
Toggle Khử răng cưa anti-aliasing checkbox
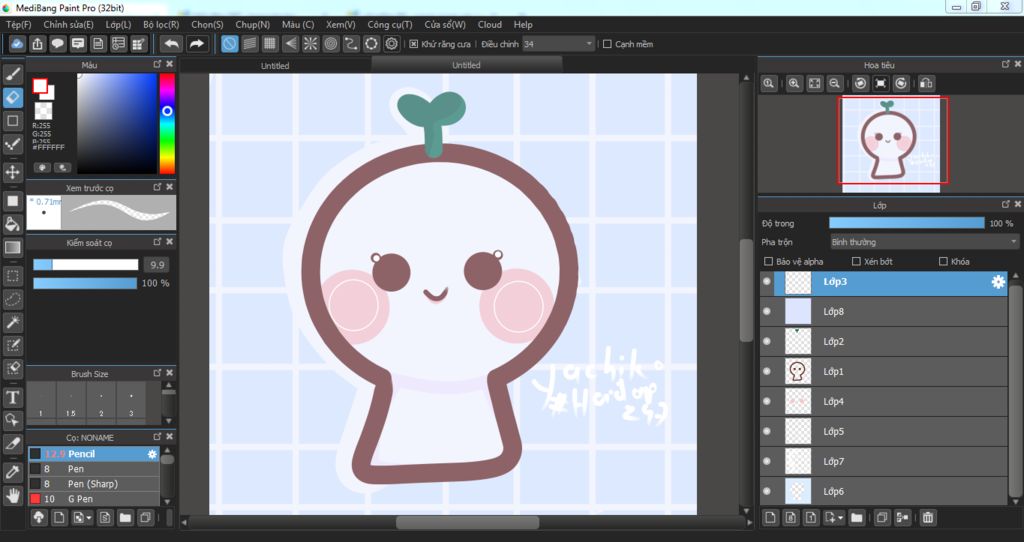click(x=413, y=44)
